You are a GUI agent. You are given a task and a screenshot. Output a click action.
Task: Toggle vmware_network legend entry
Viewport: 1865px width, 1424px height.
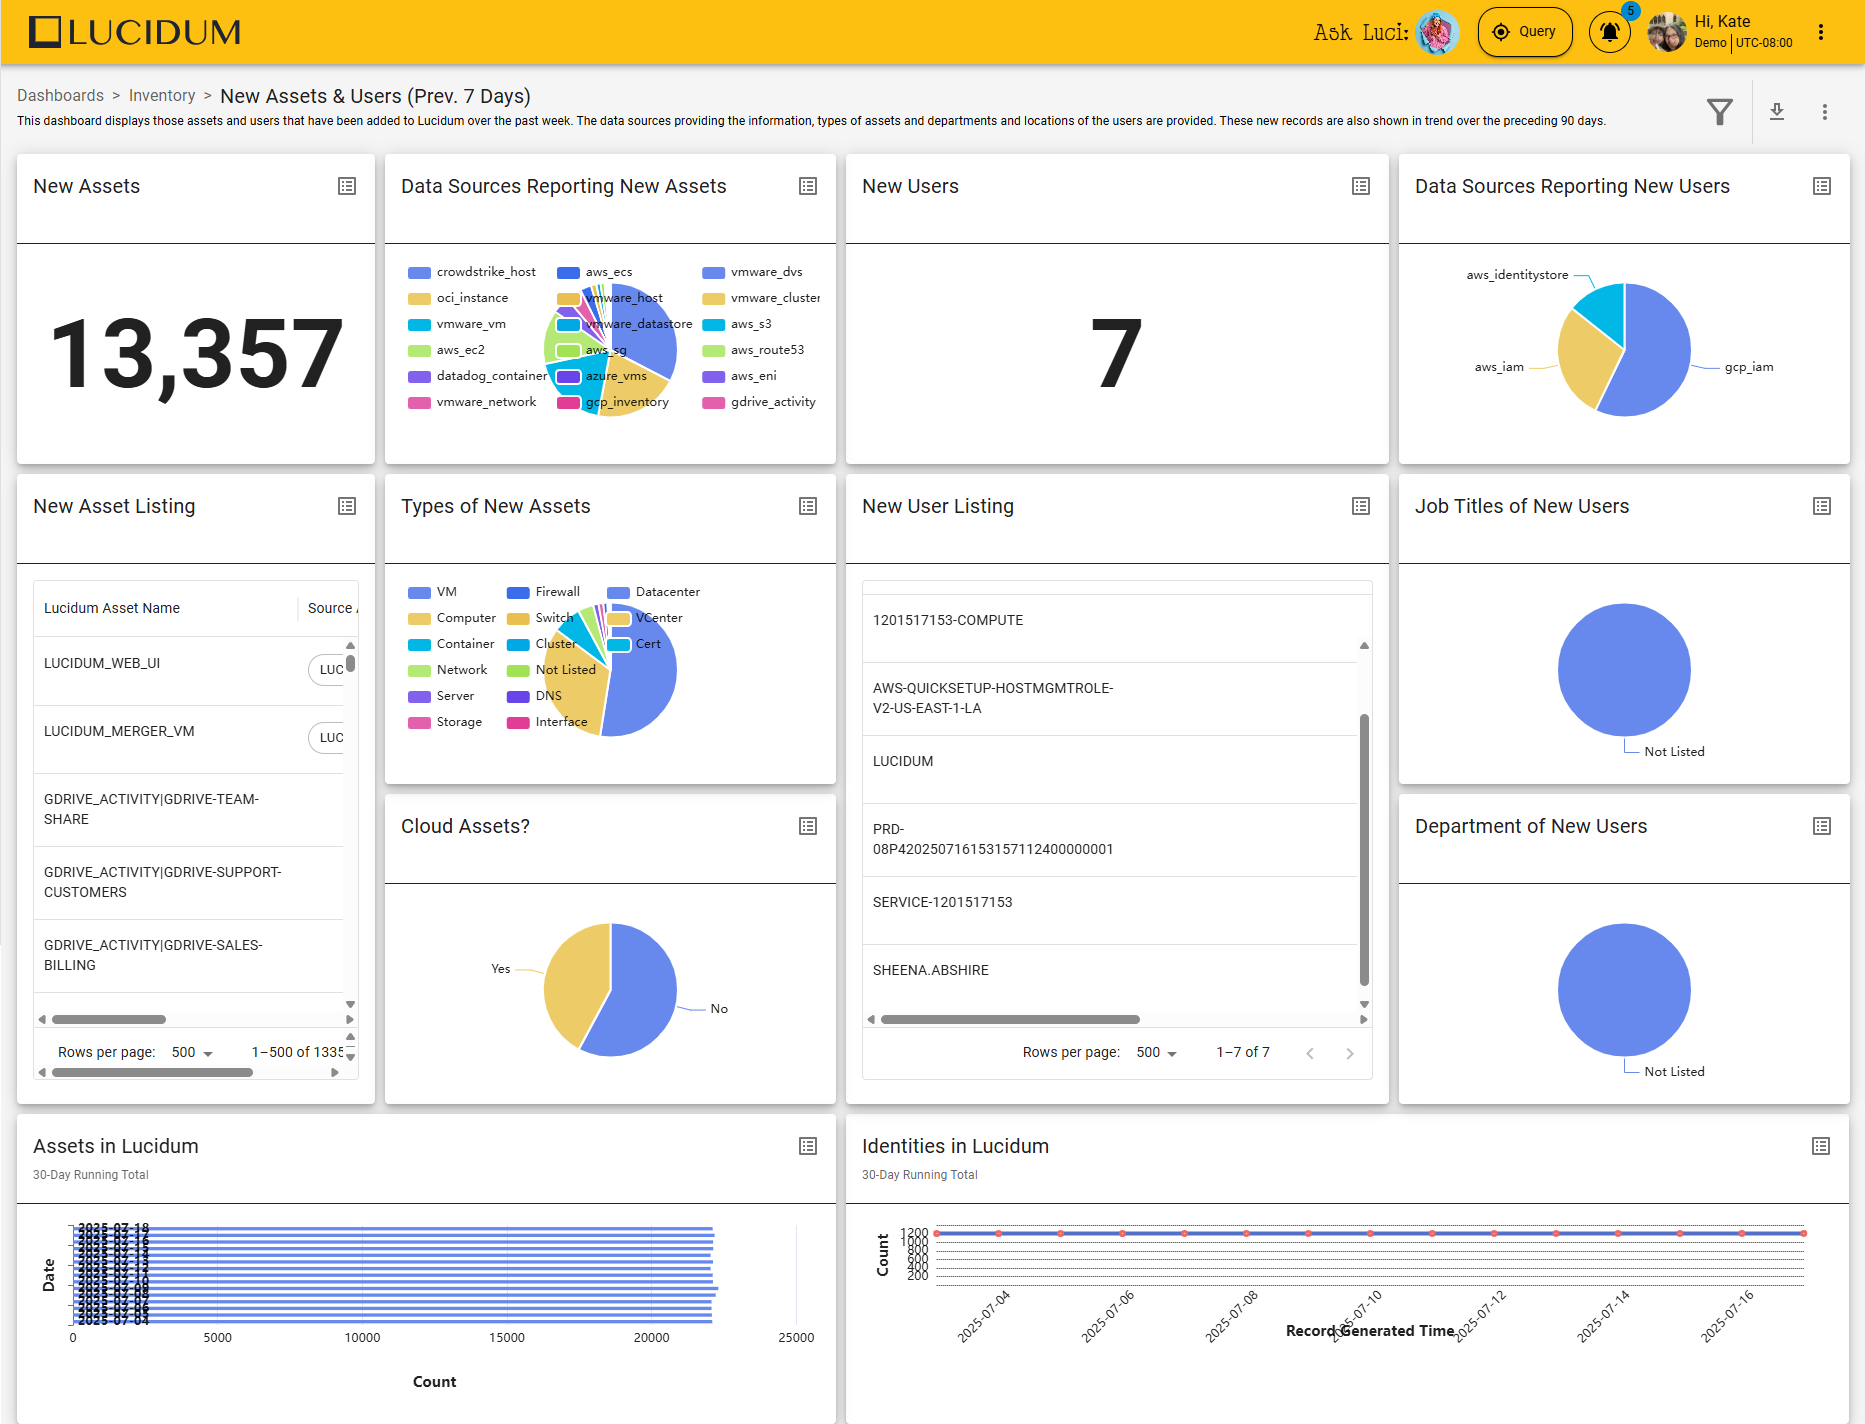(472, 402)
